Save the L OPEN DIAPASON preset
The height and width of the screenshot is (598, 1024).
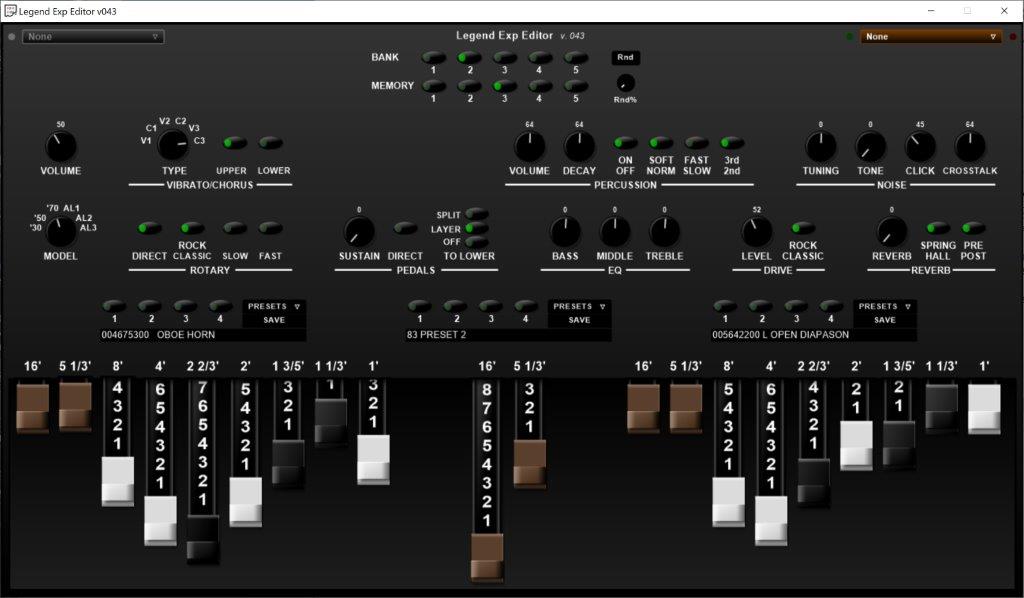click(x=884, y=320)
